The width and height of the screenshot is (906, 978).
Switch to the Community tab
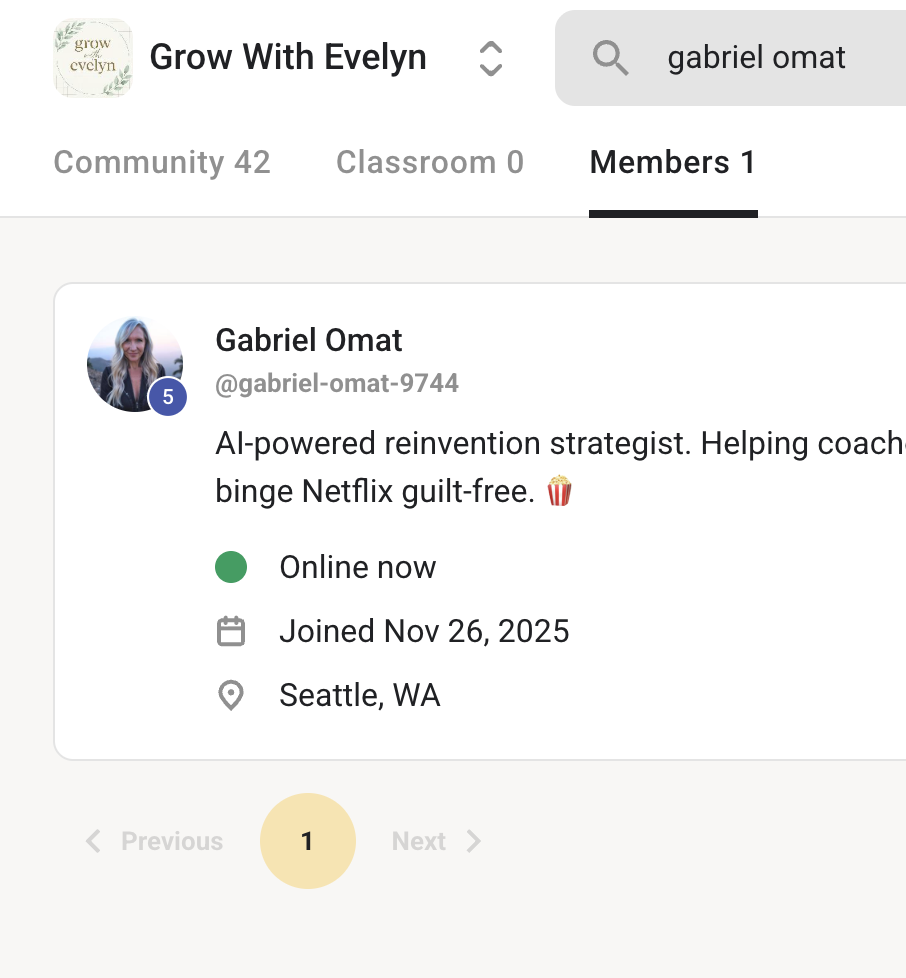click(x=162, y=162)
